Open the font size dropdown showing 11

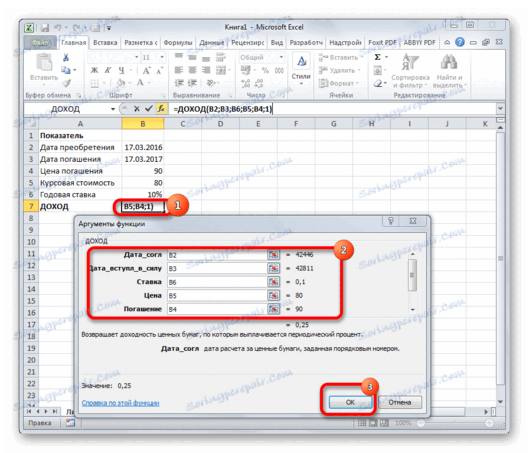(162, 57)
